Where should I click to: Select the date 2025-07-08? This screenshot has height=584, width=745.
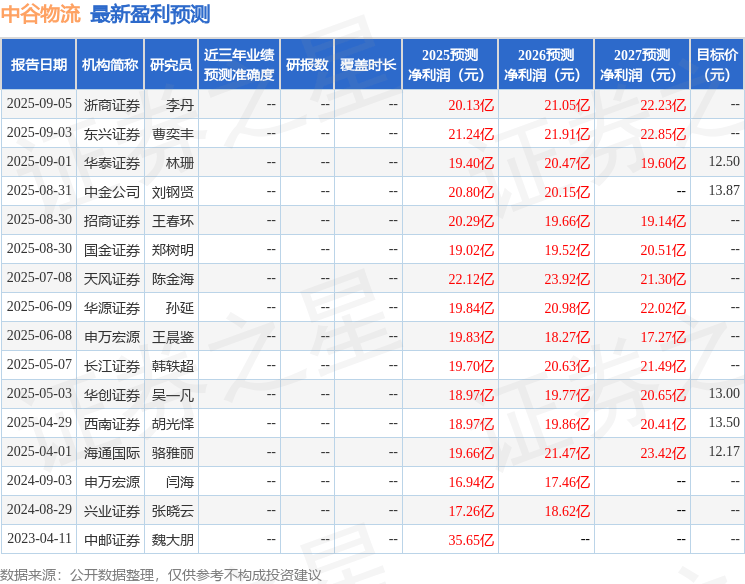(x=39, y=278)
